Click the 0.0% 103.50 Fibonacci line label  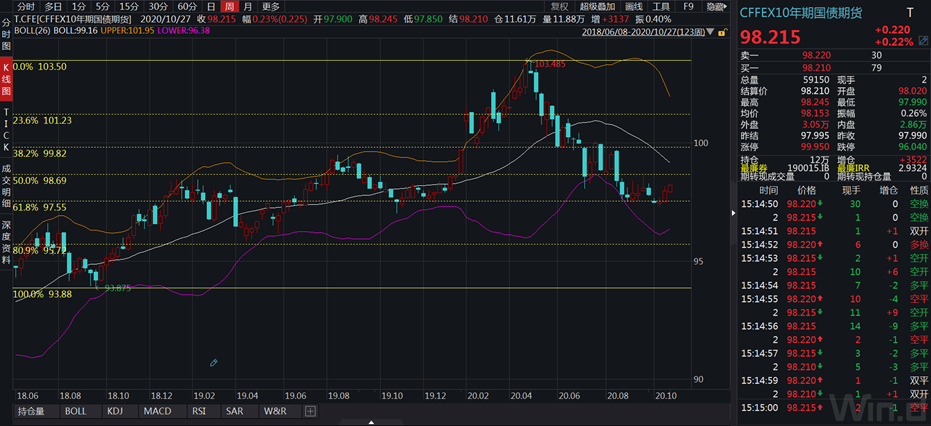(40, 67)
